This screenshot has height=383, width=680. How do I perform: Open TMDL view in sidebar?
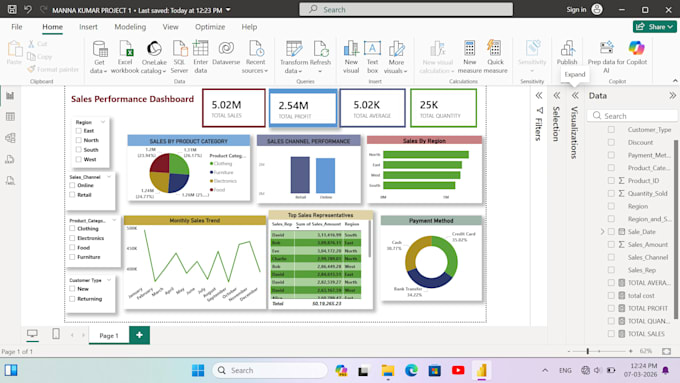point(10,180)
